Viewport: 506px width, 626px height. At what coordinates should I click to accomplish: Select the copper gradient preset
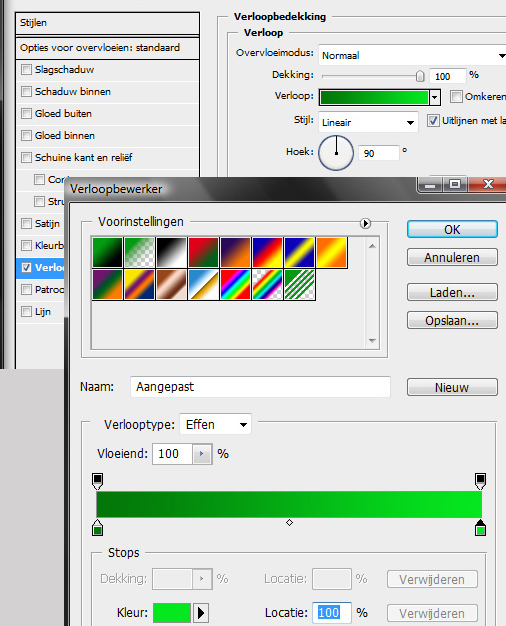pyautogui.click(x=171, y=284)
